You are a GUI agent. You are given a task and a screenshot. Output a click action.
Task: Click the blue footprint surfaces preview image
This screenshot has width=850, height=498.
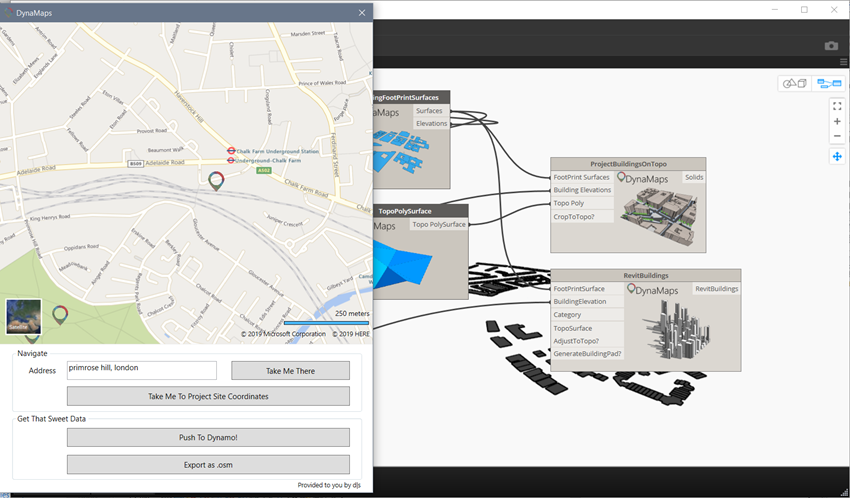click(x=401, y=150)
